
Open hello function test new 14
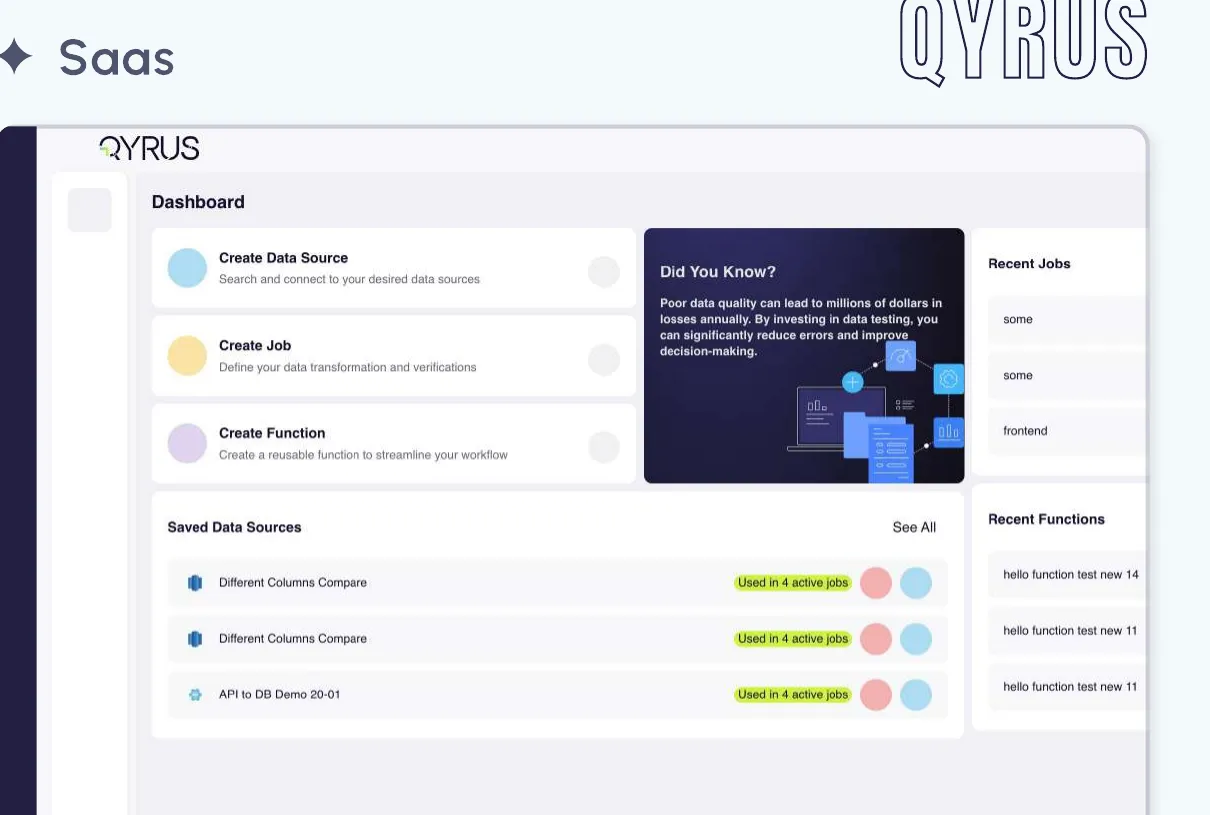pos(1067,575)
